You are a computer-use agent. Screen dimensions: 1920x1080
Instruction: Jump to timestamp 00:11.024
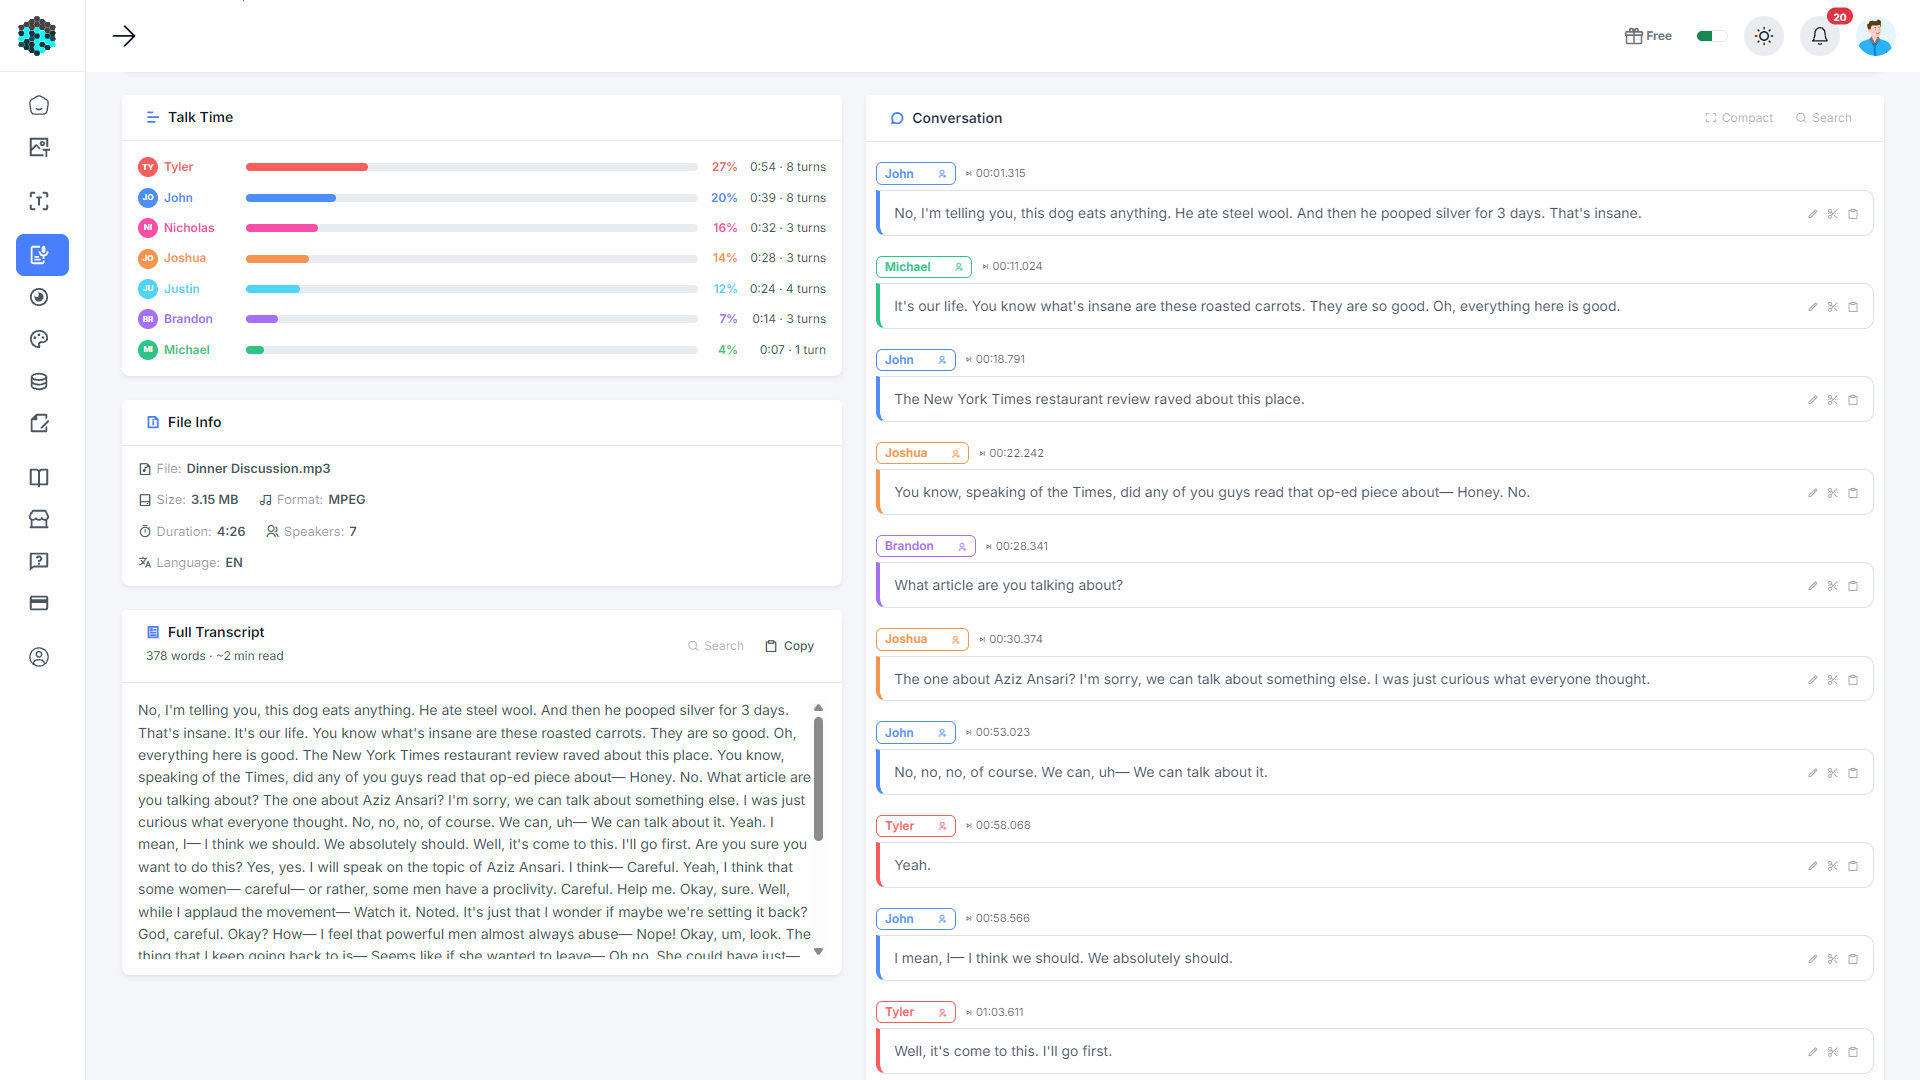[1012, 267]
